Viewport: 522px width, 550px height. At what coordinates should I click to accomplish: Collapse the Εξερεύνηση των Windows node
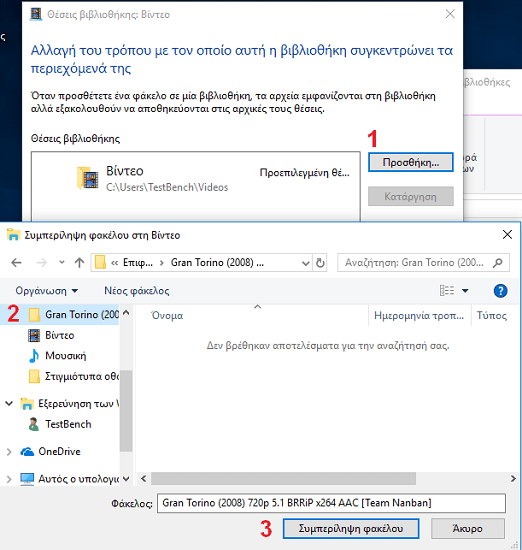tap(9, 404)
